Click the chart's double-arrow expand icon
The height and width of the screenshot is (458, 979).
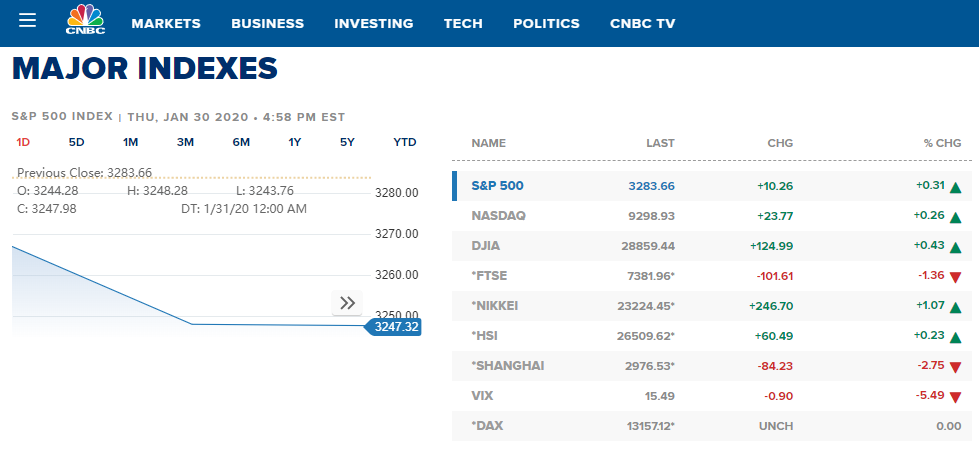(x=347, y=303)
